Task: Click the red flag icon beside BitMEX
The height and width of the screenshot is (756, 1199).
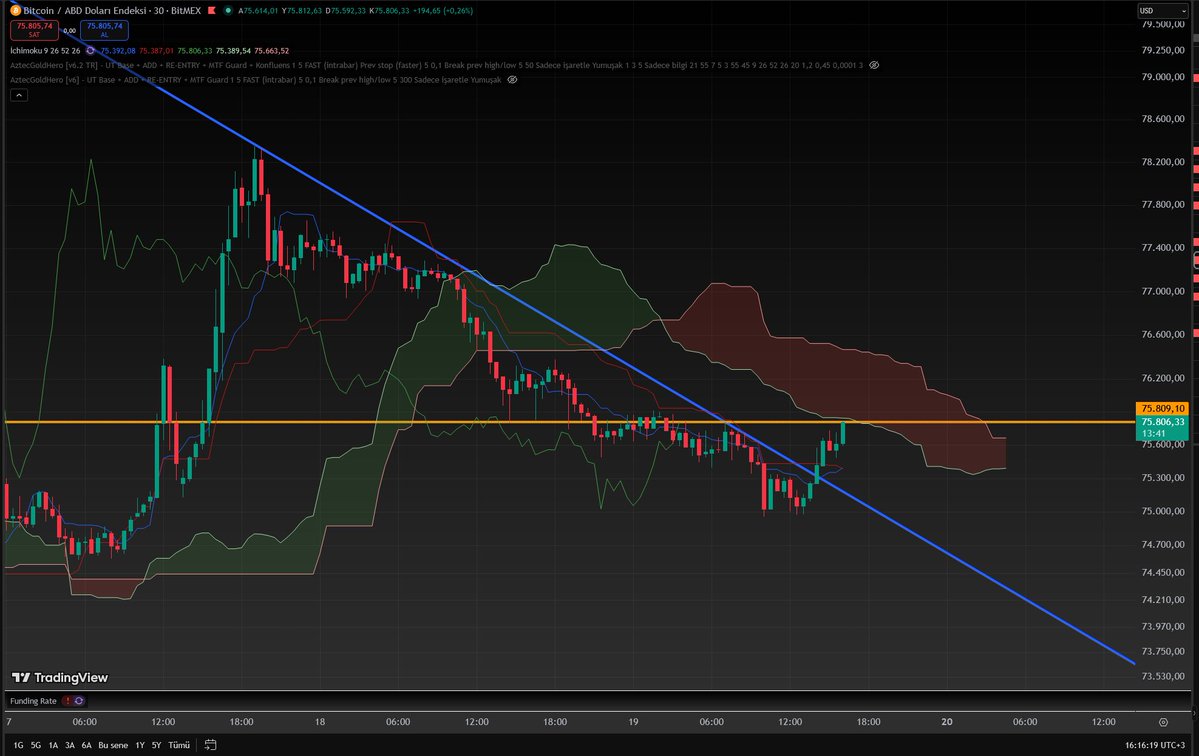Action: pos(212,11)
